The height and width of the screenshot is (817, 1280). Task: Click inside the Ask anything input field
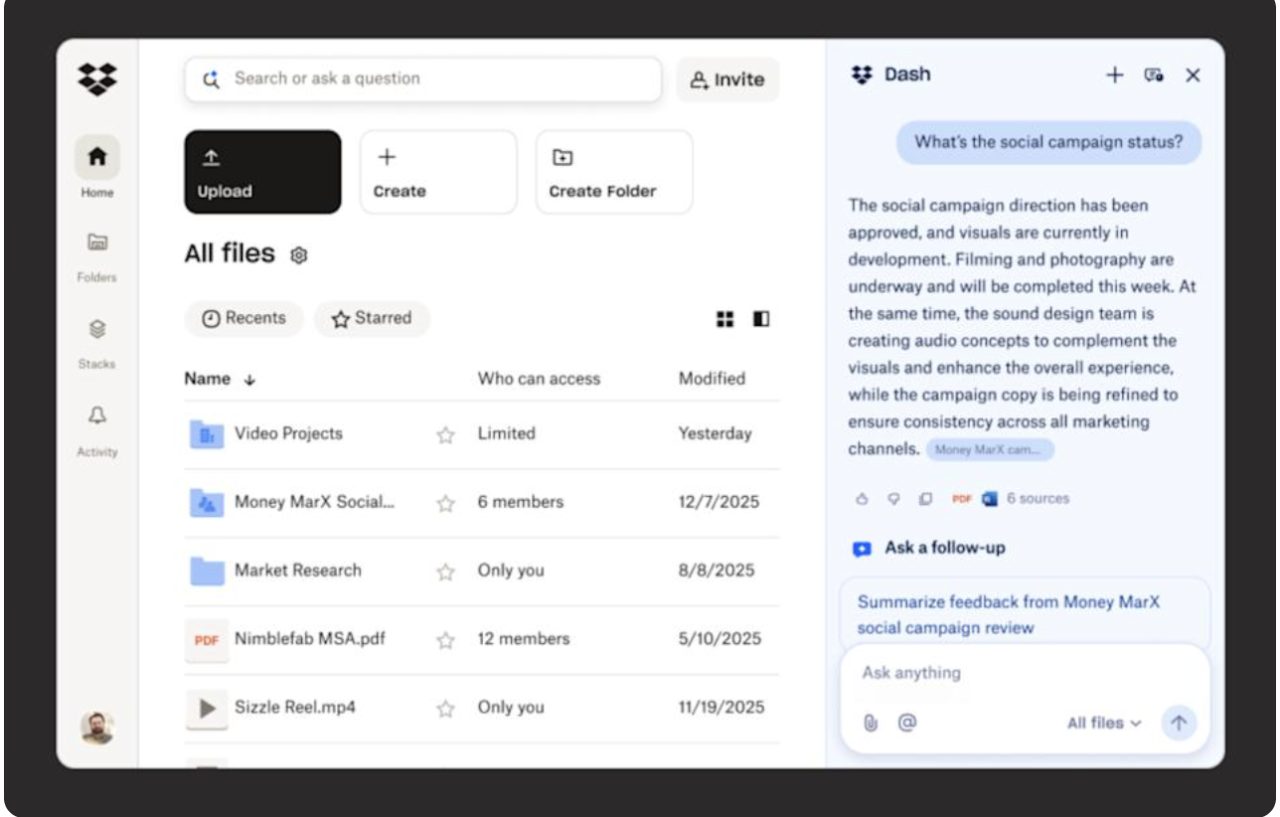pos(1000,671)
